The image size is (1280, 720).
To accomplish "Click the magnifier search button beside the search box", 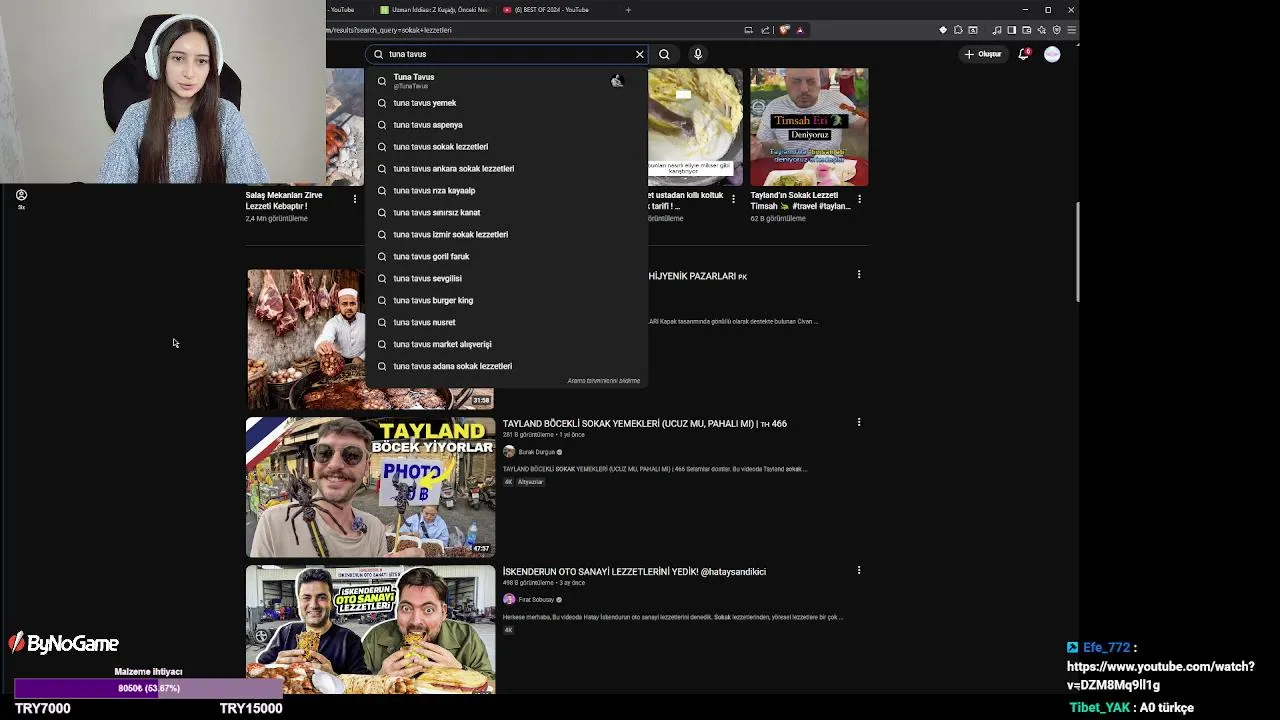I will pyautogui.click(x=664, y=54).
